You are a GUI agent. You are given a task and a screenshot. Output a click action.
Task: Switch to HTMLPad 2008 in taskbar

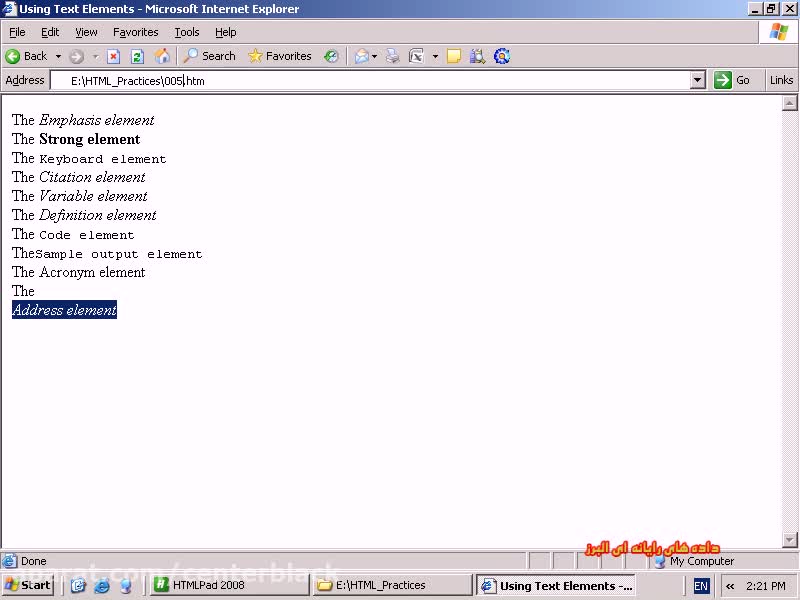click(208, 586)
